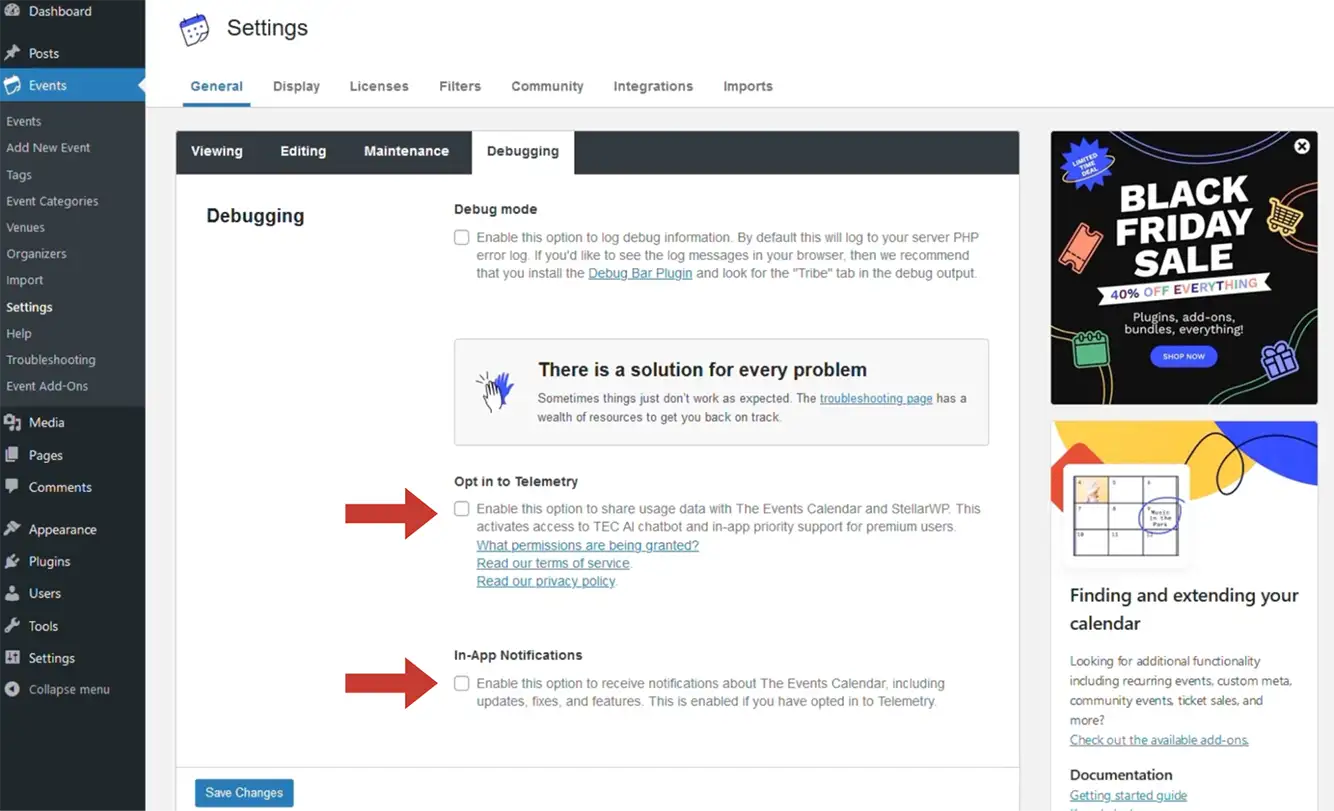Click the Plugins plug icon
The height and width of the screenshot is (811, 1334).
pos(12,561)
